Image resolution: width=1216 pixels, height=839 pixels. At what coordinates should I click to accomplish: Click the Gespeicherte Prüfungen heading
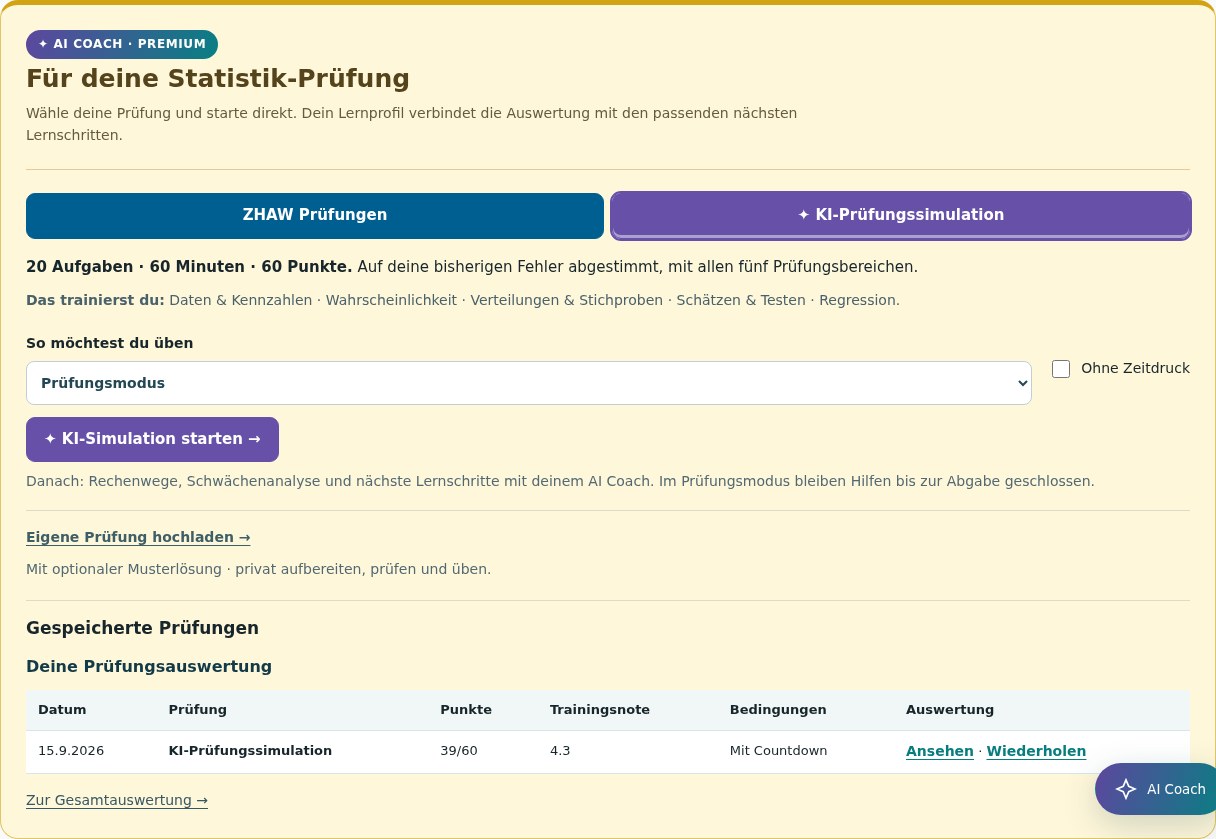click(x=142, y=628)
